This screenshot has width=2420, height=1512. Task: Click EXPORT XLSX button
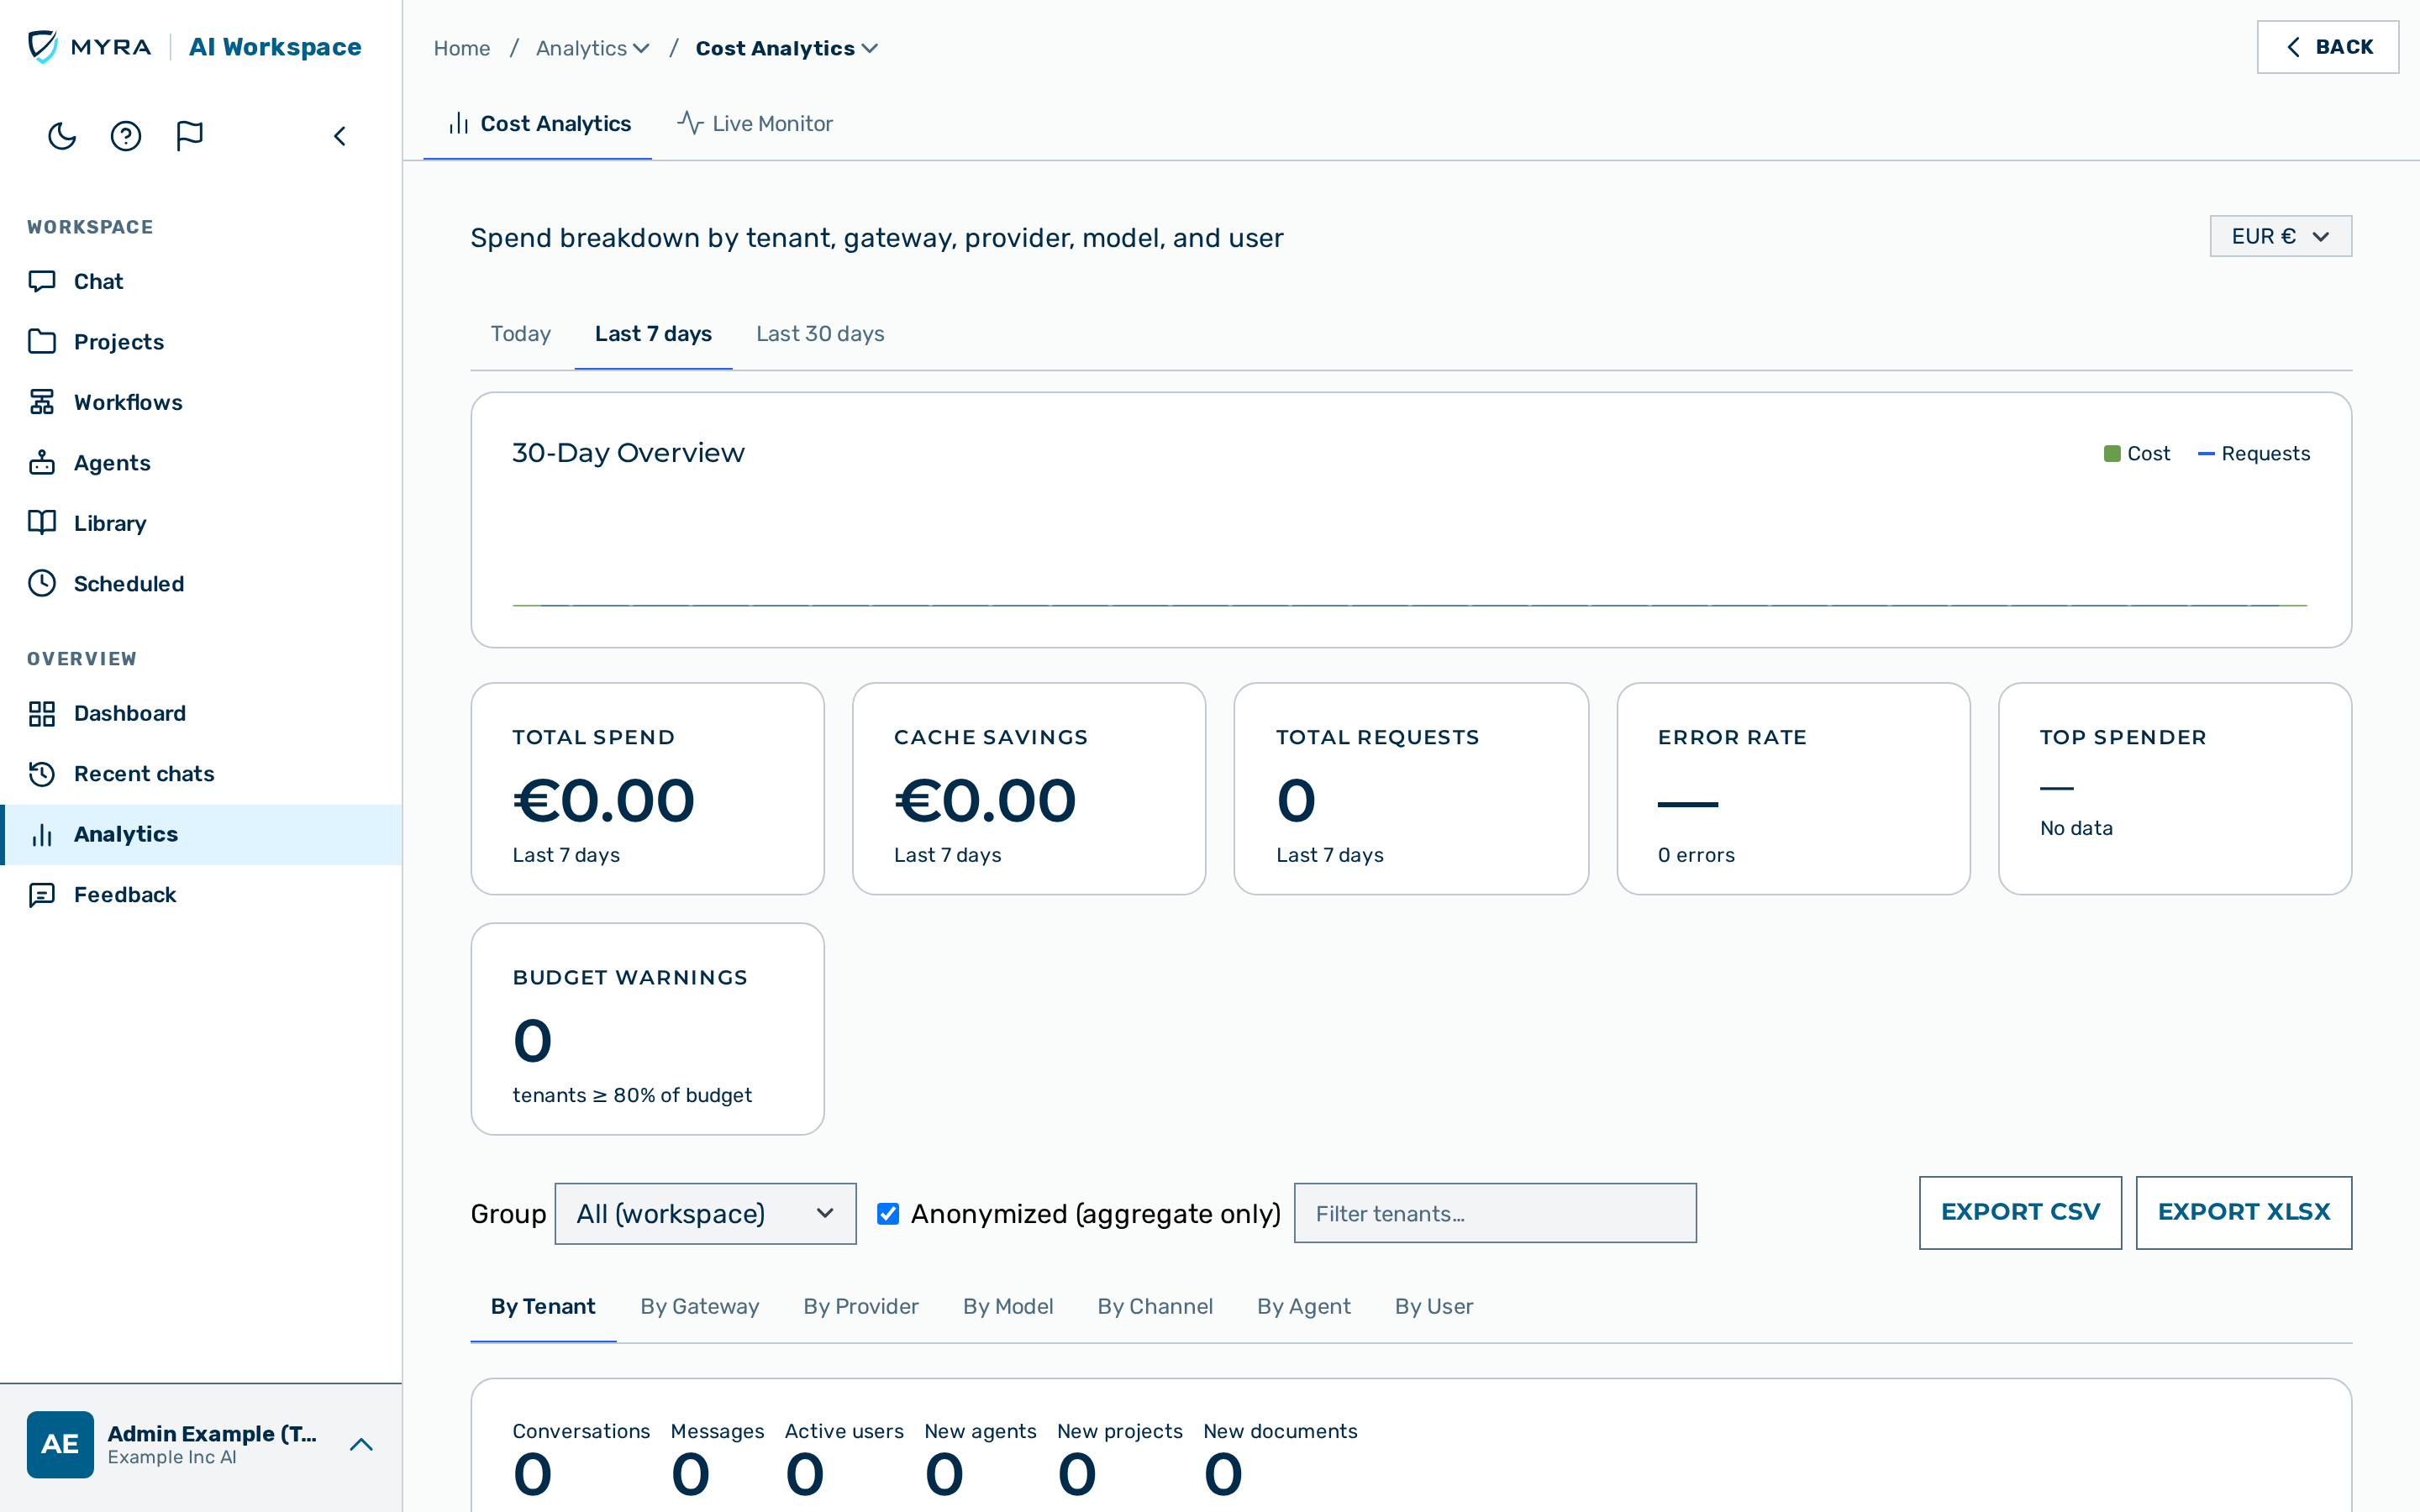pos(2244,1212)
